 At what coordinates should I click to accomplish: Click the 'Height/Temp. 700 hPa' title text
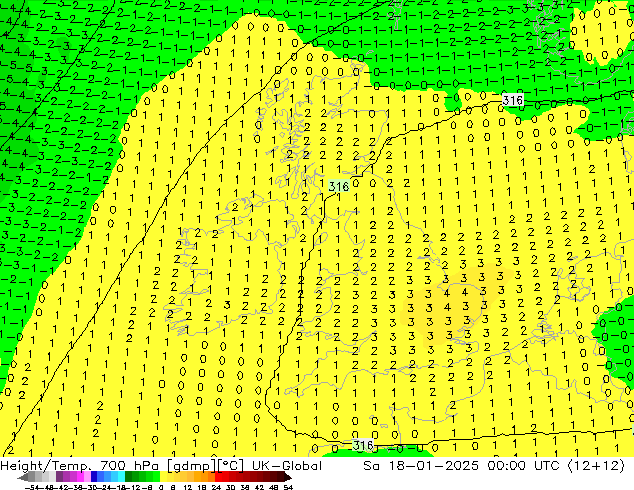tap(82, 466)
